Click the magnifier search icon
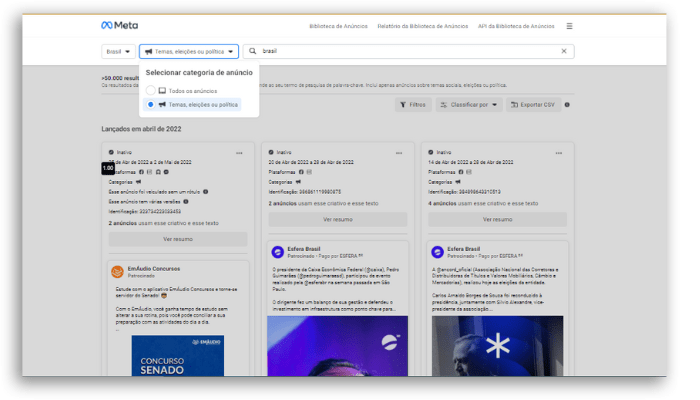Screen dimensions: 700x400 (x=253, y=51)
